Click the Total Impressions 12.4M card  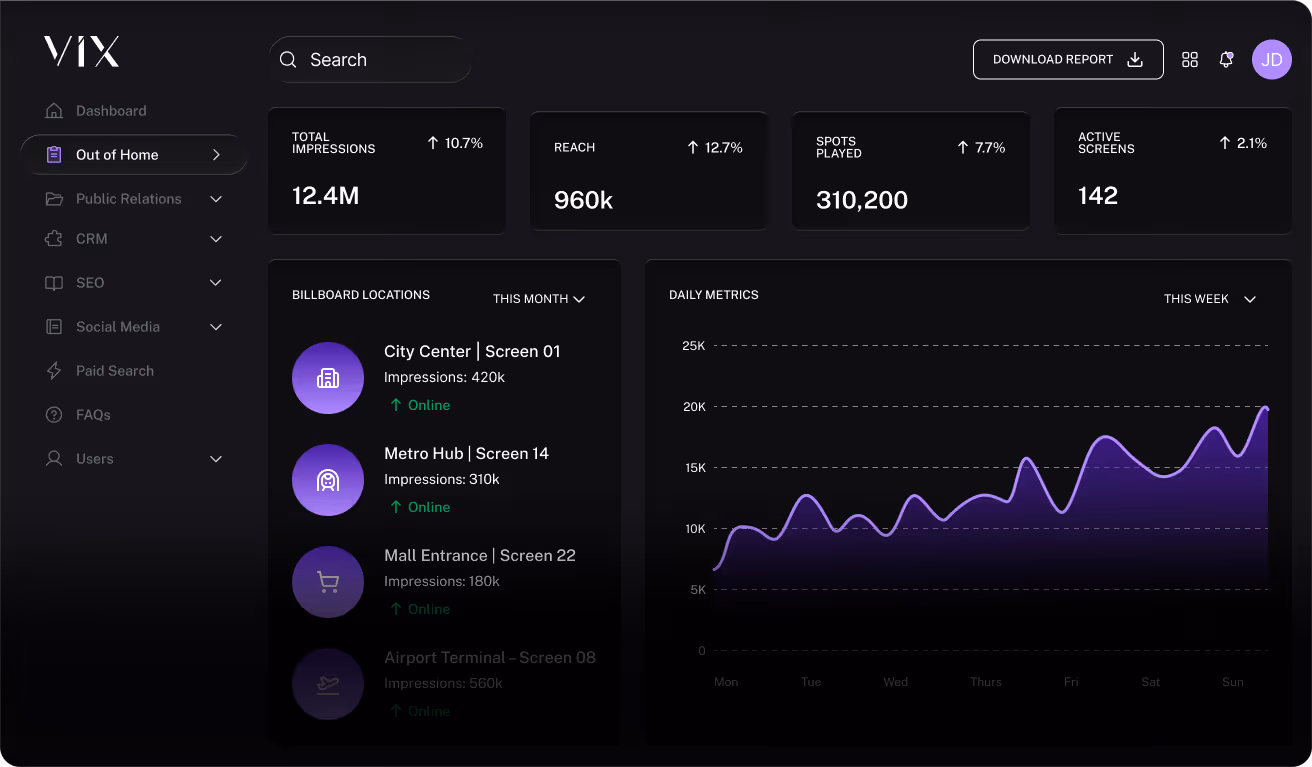coord(387,171)
